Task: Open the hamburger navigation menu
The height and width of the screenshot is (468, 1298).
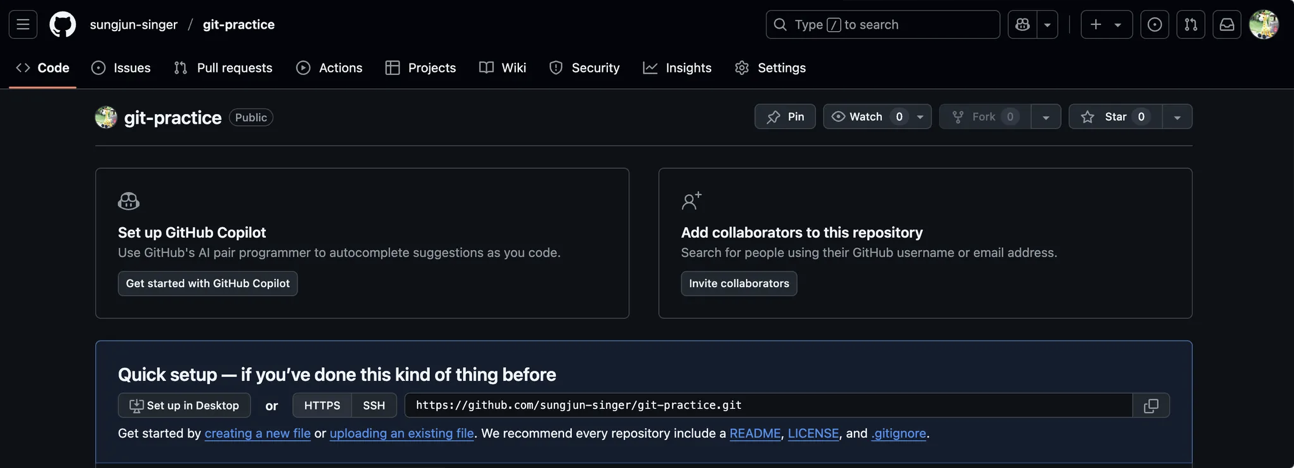Action: 23,24
